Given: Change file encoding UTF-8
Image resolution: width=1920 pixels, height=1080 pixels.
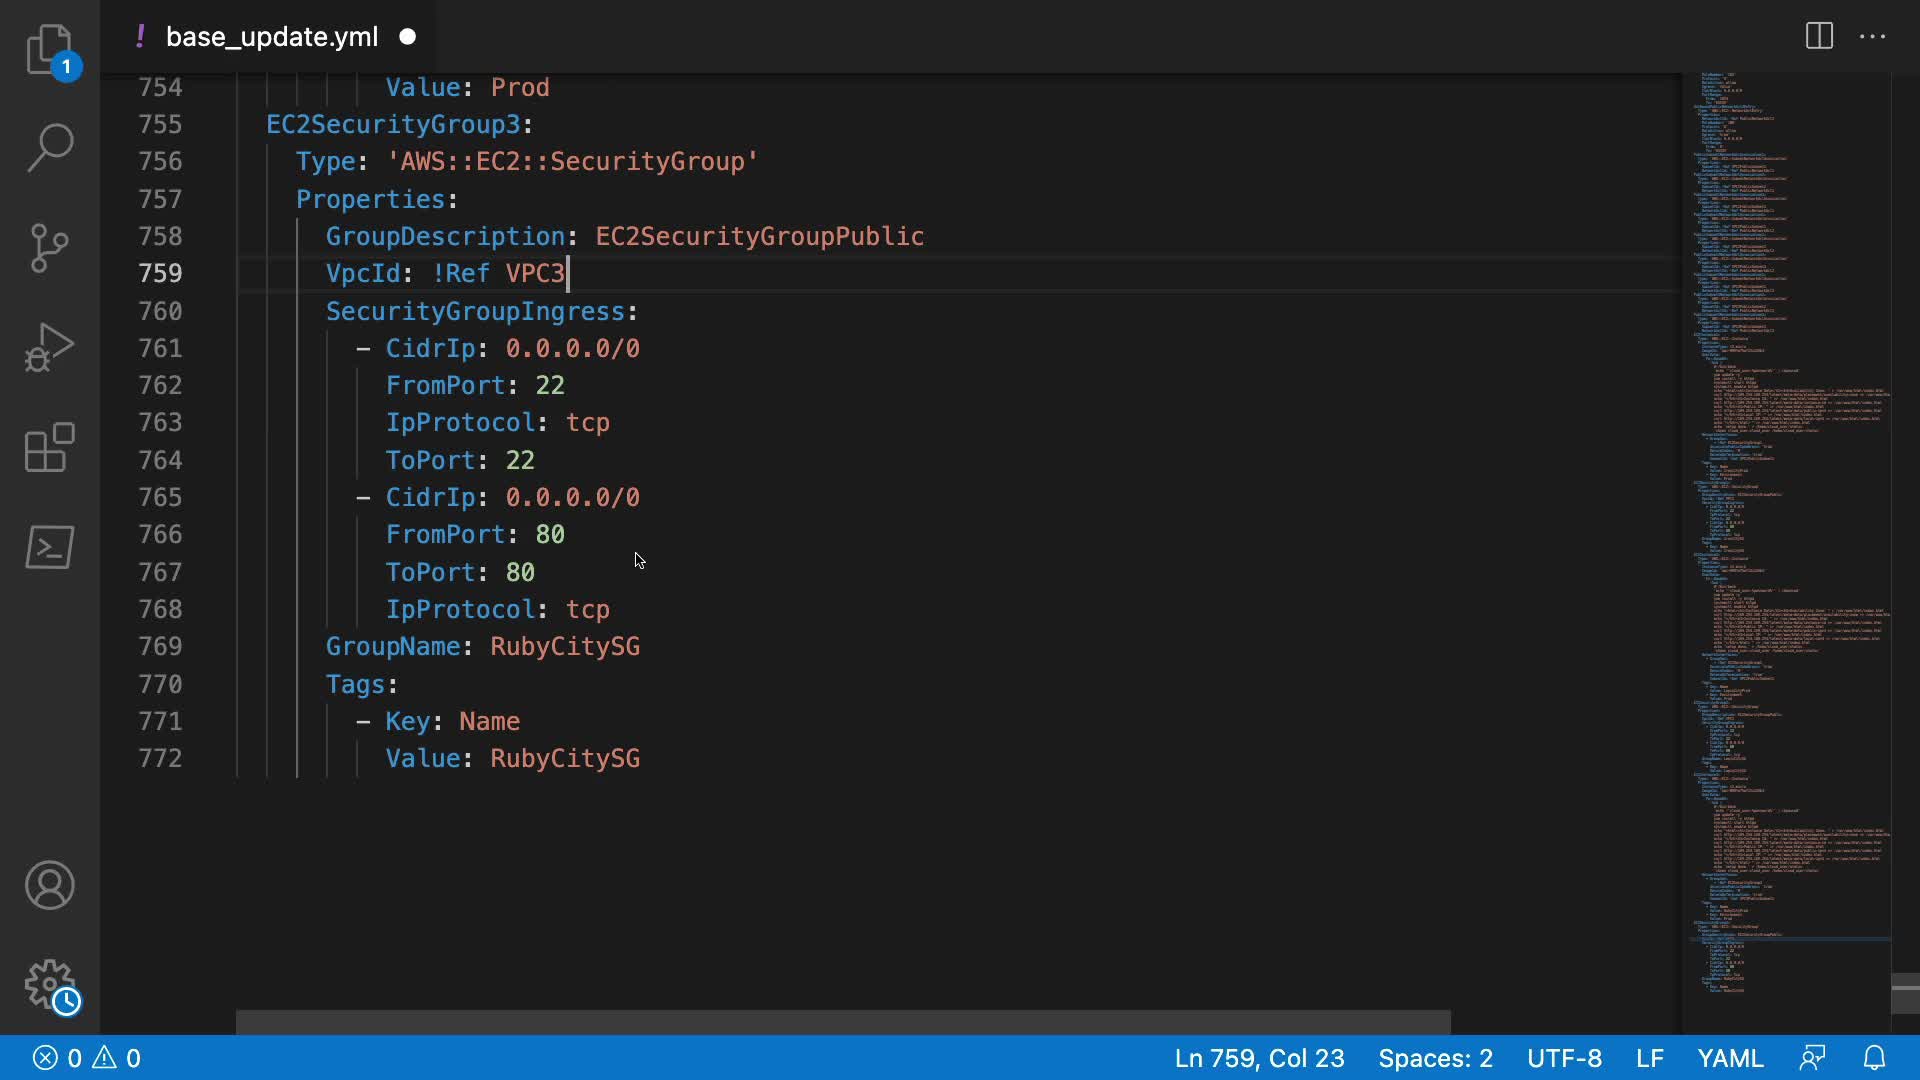Looking at the screenshot, I should coord(1564,1058).
